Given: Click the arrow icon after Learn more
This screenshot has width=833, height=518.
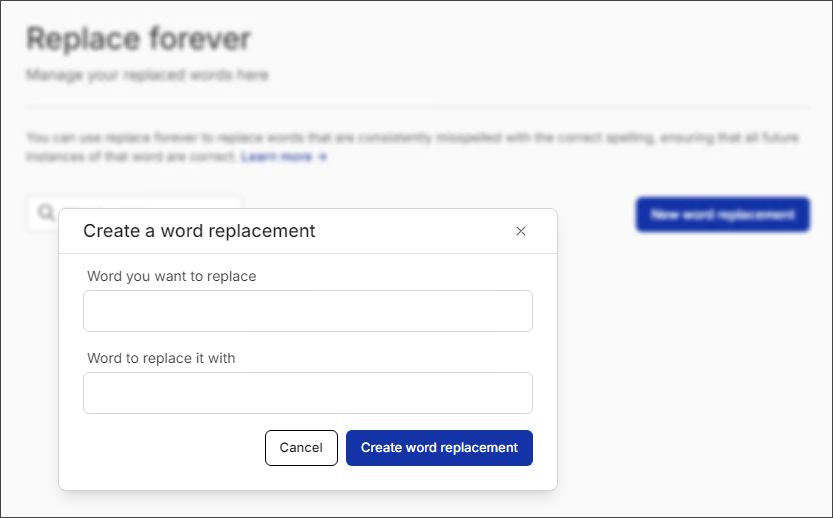Looking at the screenshot, I should [322, 157].
